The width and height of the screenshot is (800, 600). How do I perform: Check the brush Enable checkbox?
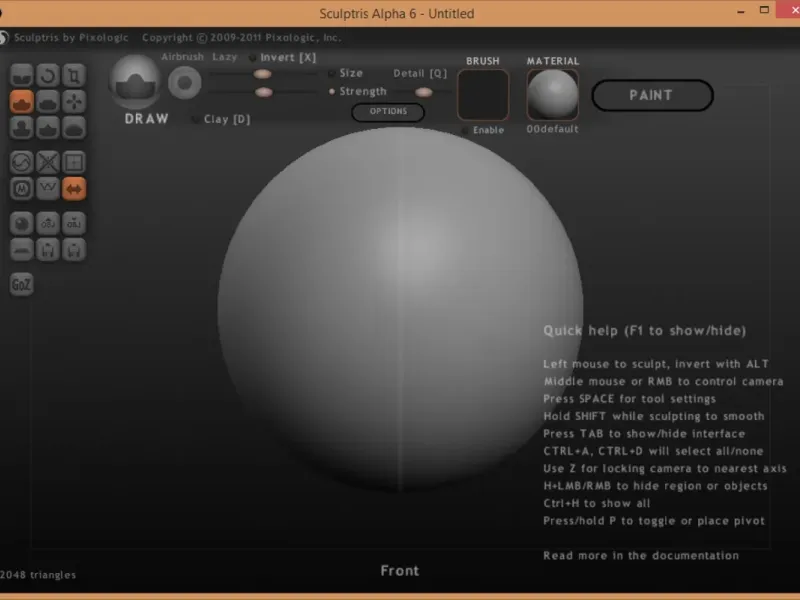point(464,131)
